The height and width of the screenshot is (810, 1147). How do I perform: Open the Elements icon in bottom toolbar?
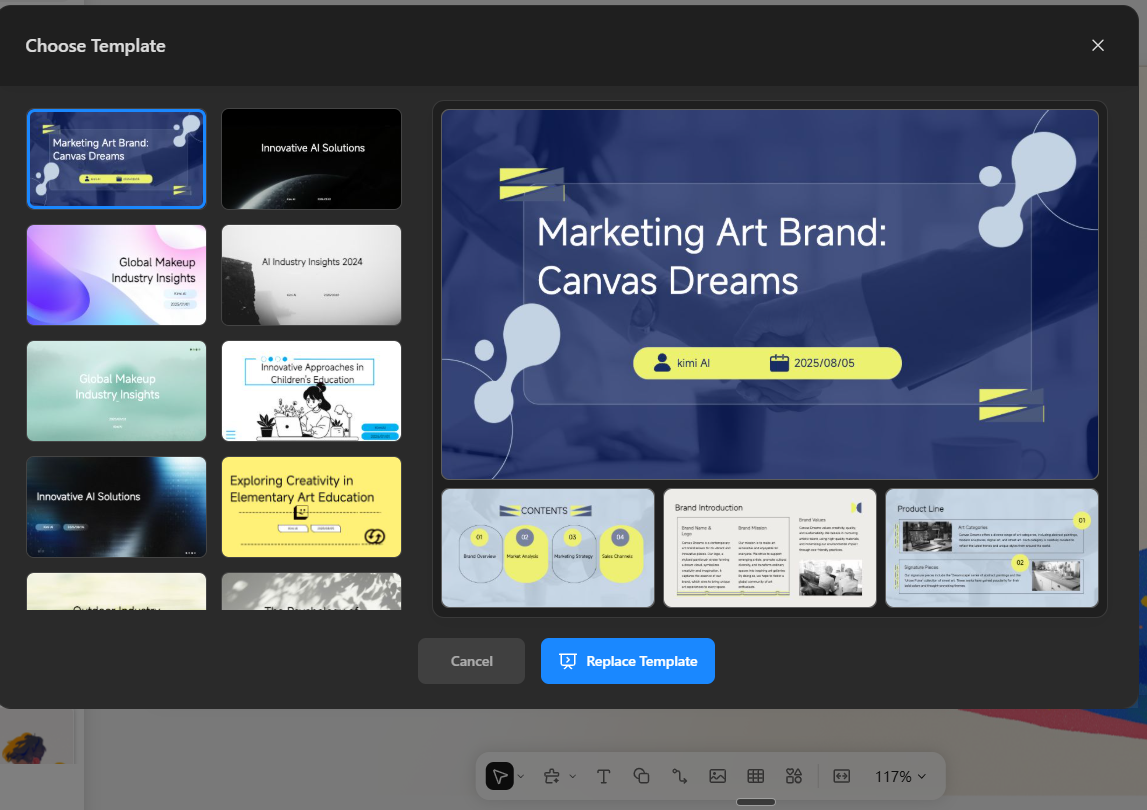point(794,776)
